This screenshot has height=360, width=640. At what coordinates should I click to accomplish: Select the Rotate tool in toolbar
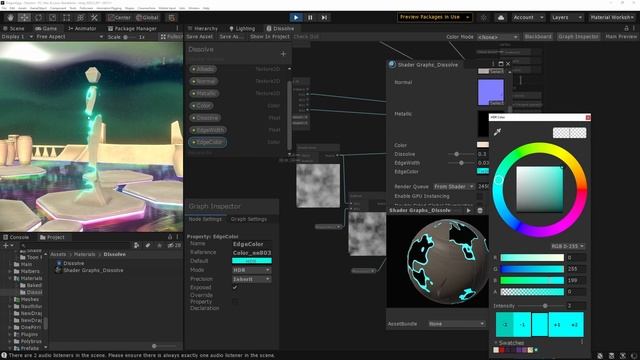(x=38, y=18)
